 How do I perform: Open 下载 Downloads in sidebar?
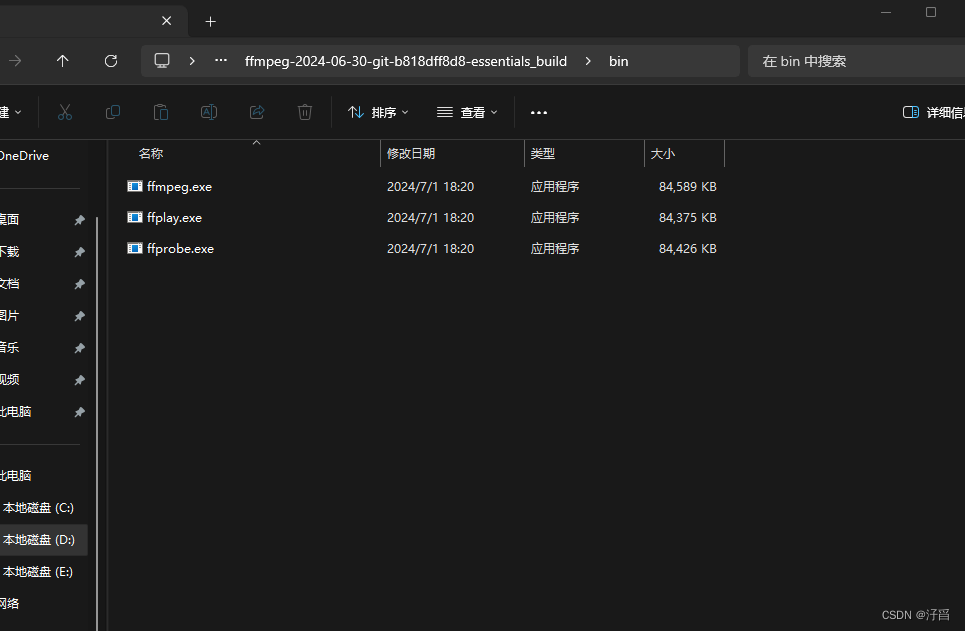(10, 252)
